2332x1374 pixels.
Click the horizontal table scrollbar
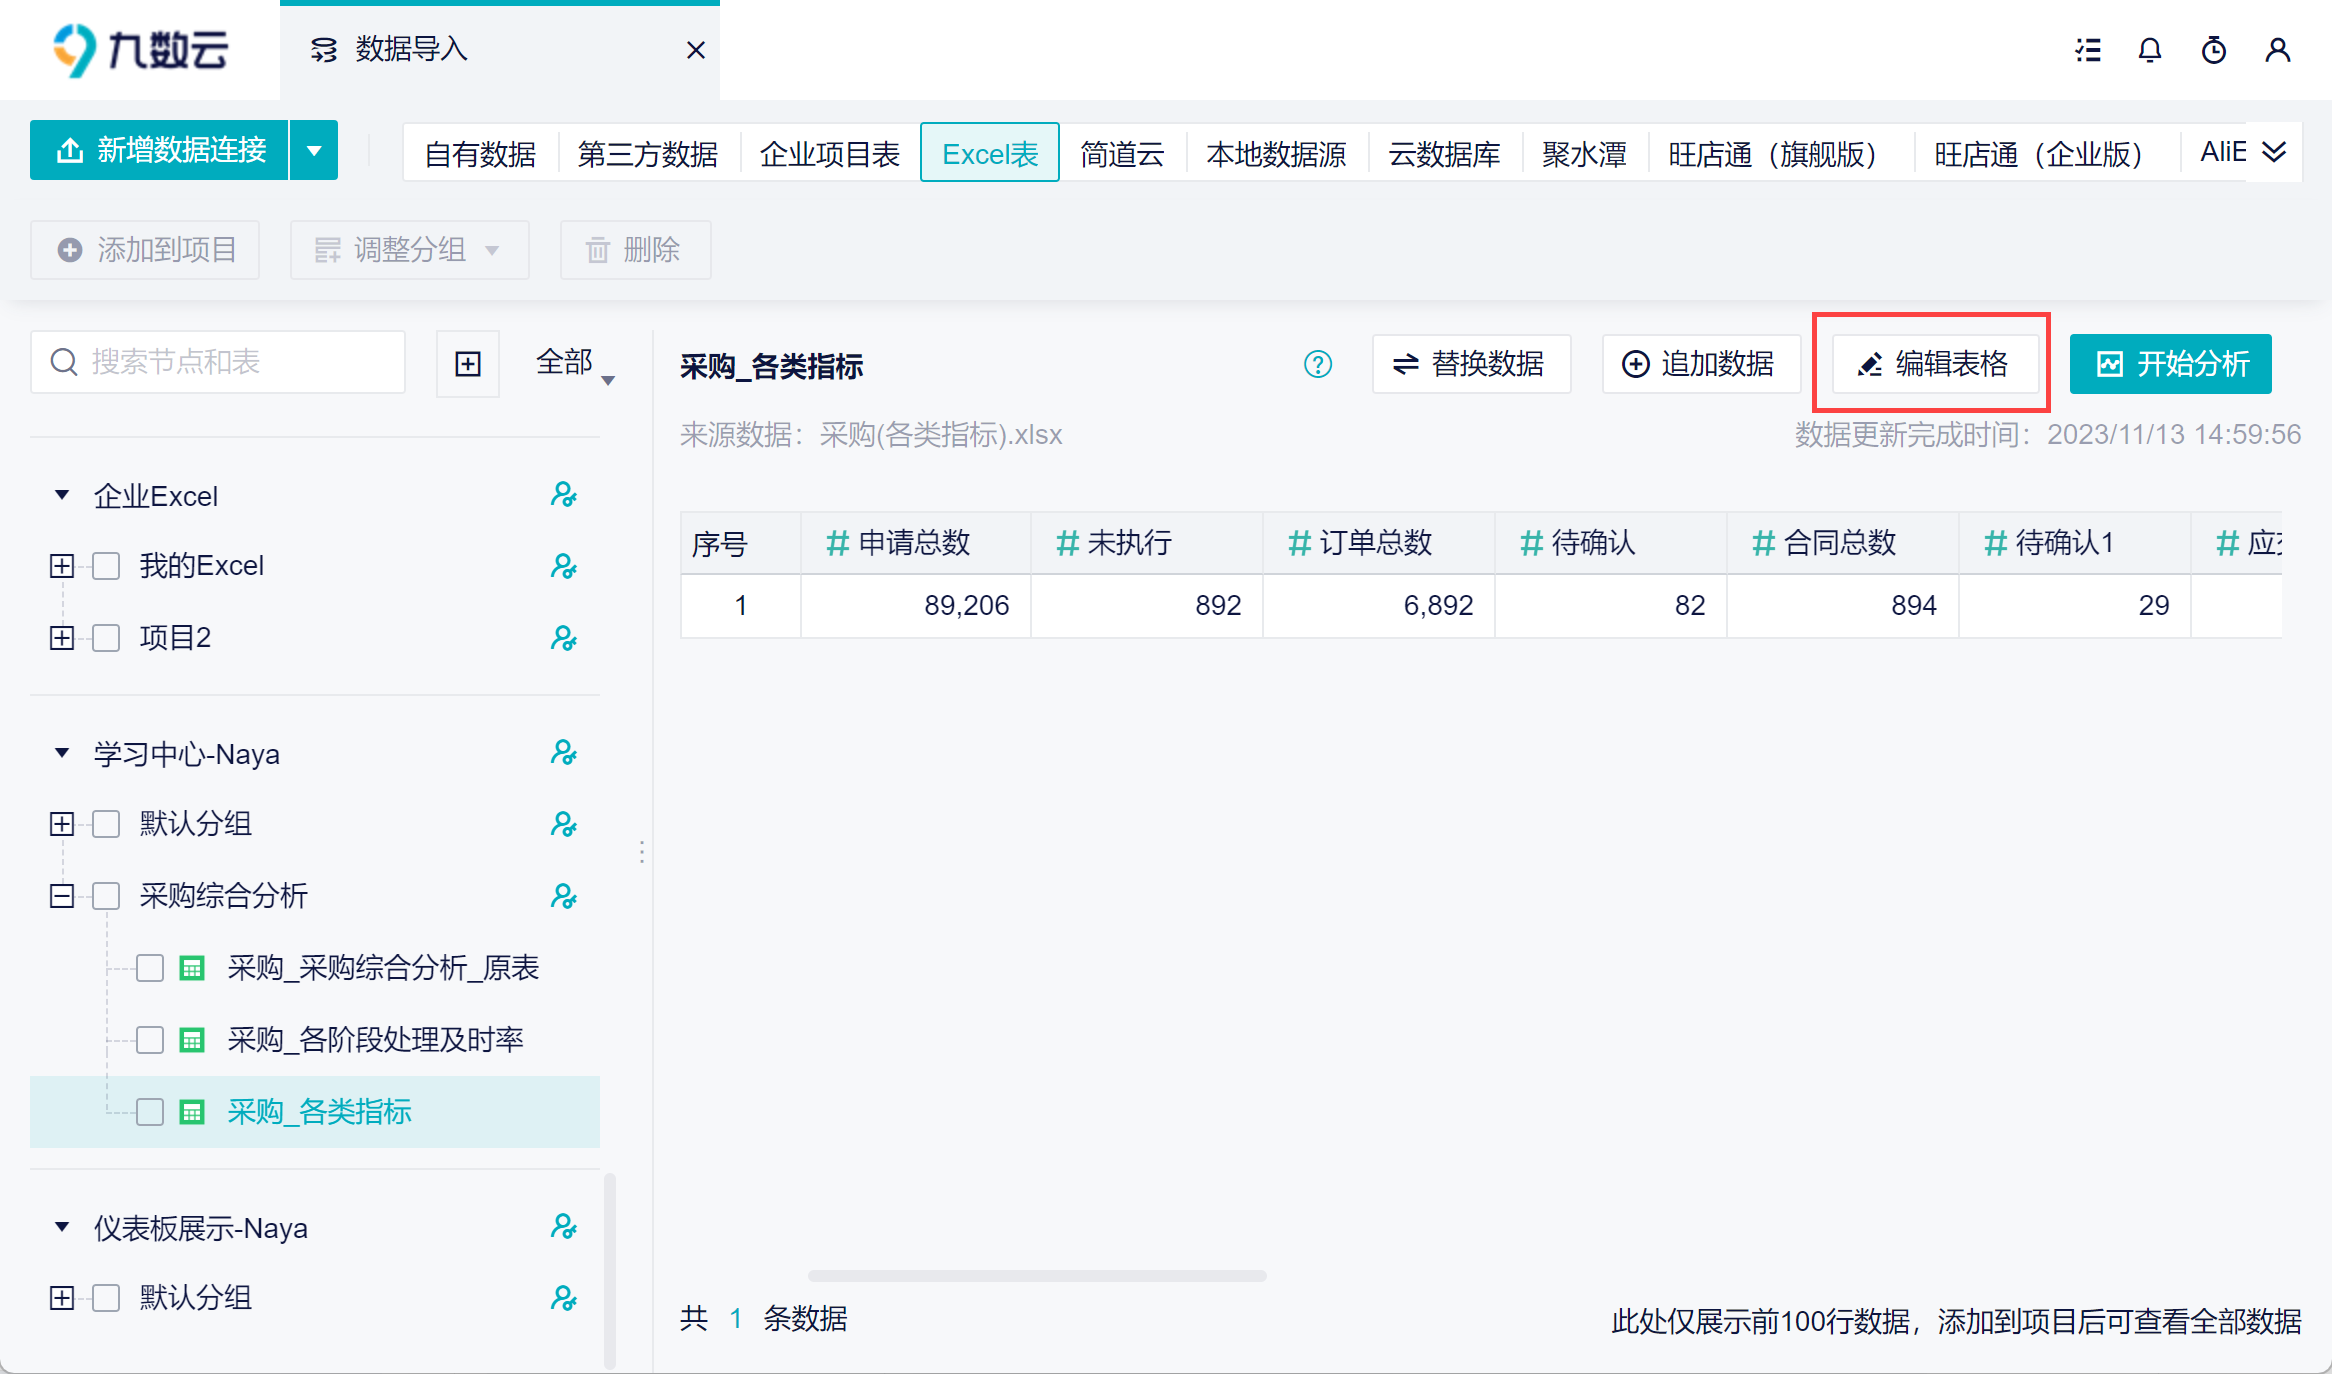1037,1276
